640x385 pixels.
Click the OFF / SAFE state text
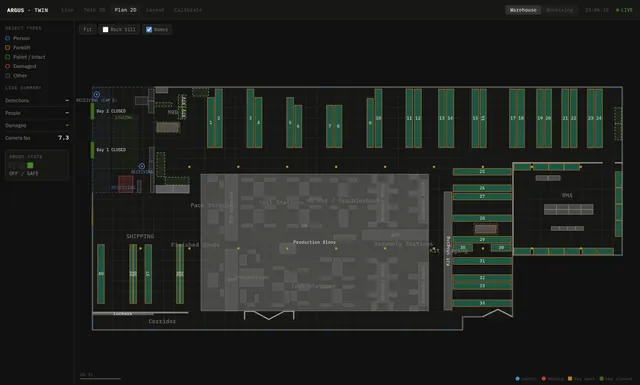coord(24,174)
